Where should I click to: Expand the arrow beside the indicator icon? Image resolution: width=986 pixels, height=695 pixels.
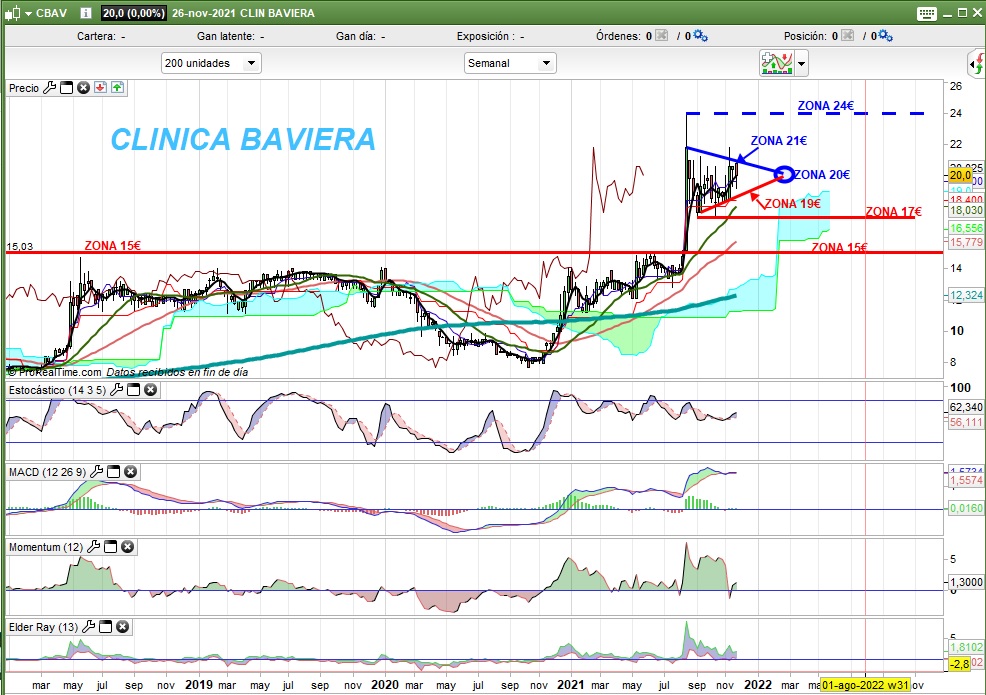801,63
